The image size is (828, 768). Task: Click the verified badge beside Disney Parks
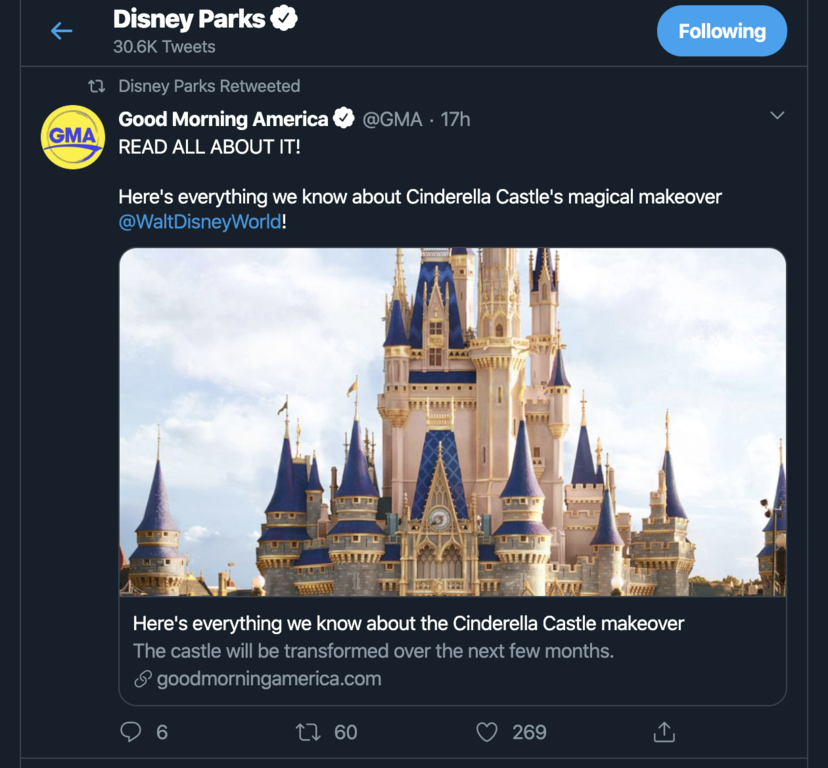[x=285, y=18]
